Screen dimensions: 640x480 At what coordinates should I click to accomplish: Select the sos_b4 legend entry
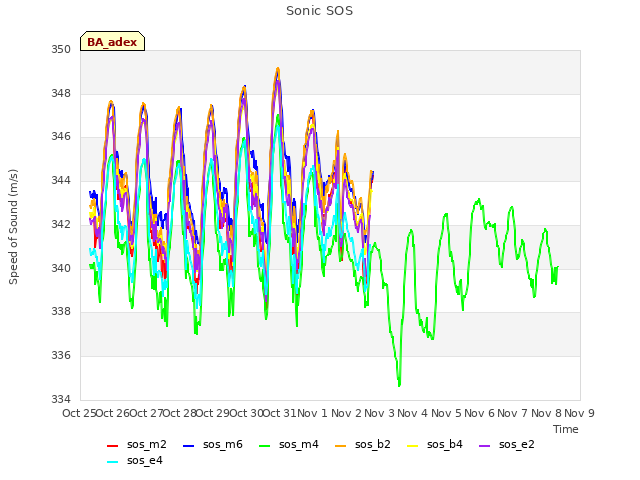click(435, 444)
